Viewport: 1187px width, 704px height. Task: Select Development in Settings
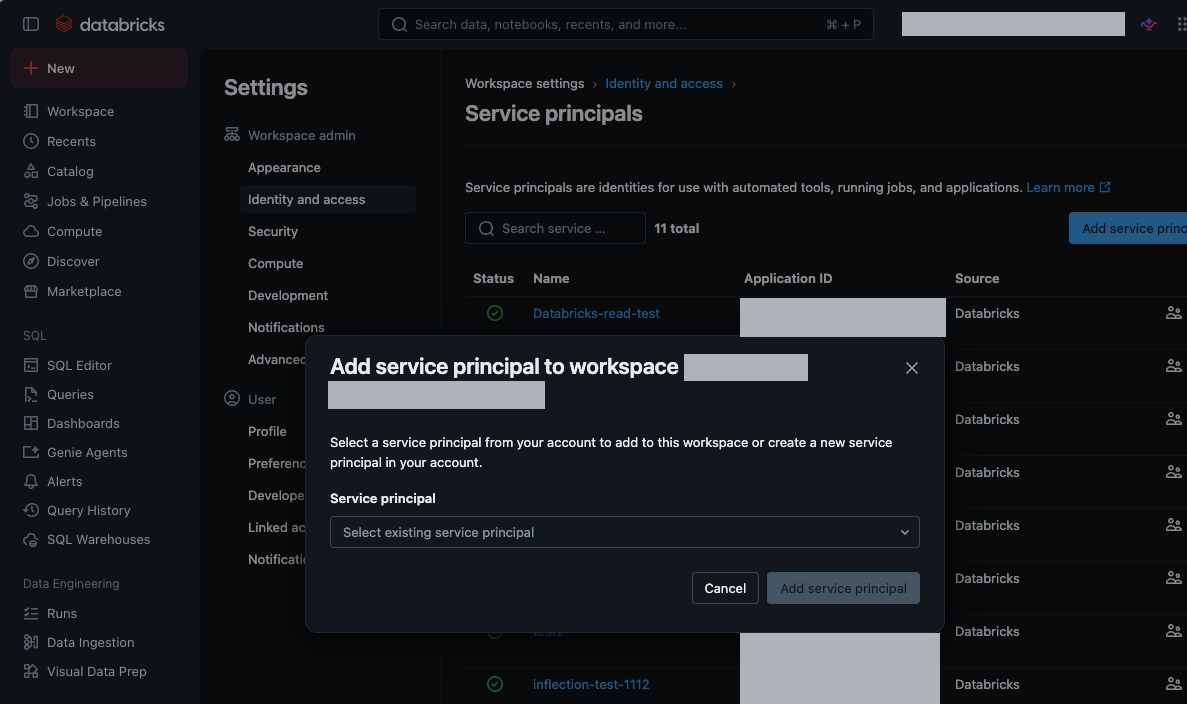[288, 295]
